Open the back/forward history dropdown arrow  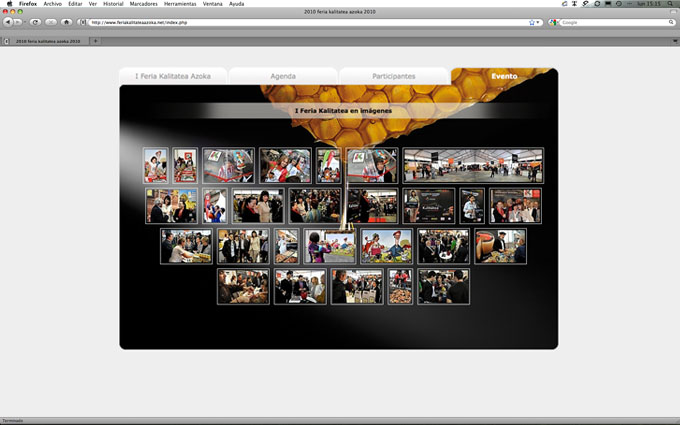[x=25, y=22]
